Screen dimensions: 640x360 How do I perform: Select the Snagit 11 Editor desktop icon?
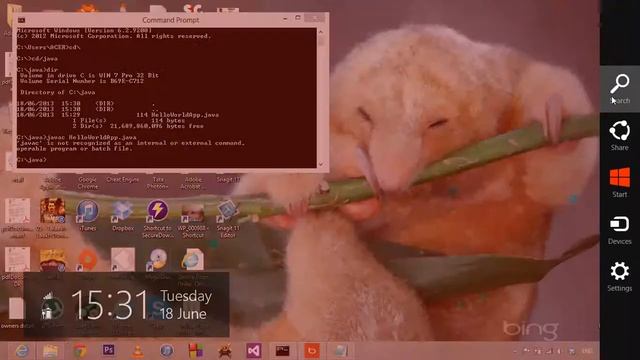click(228, 219)
